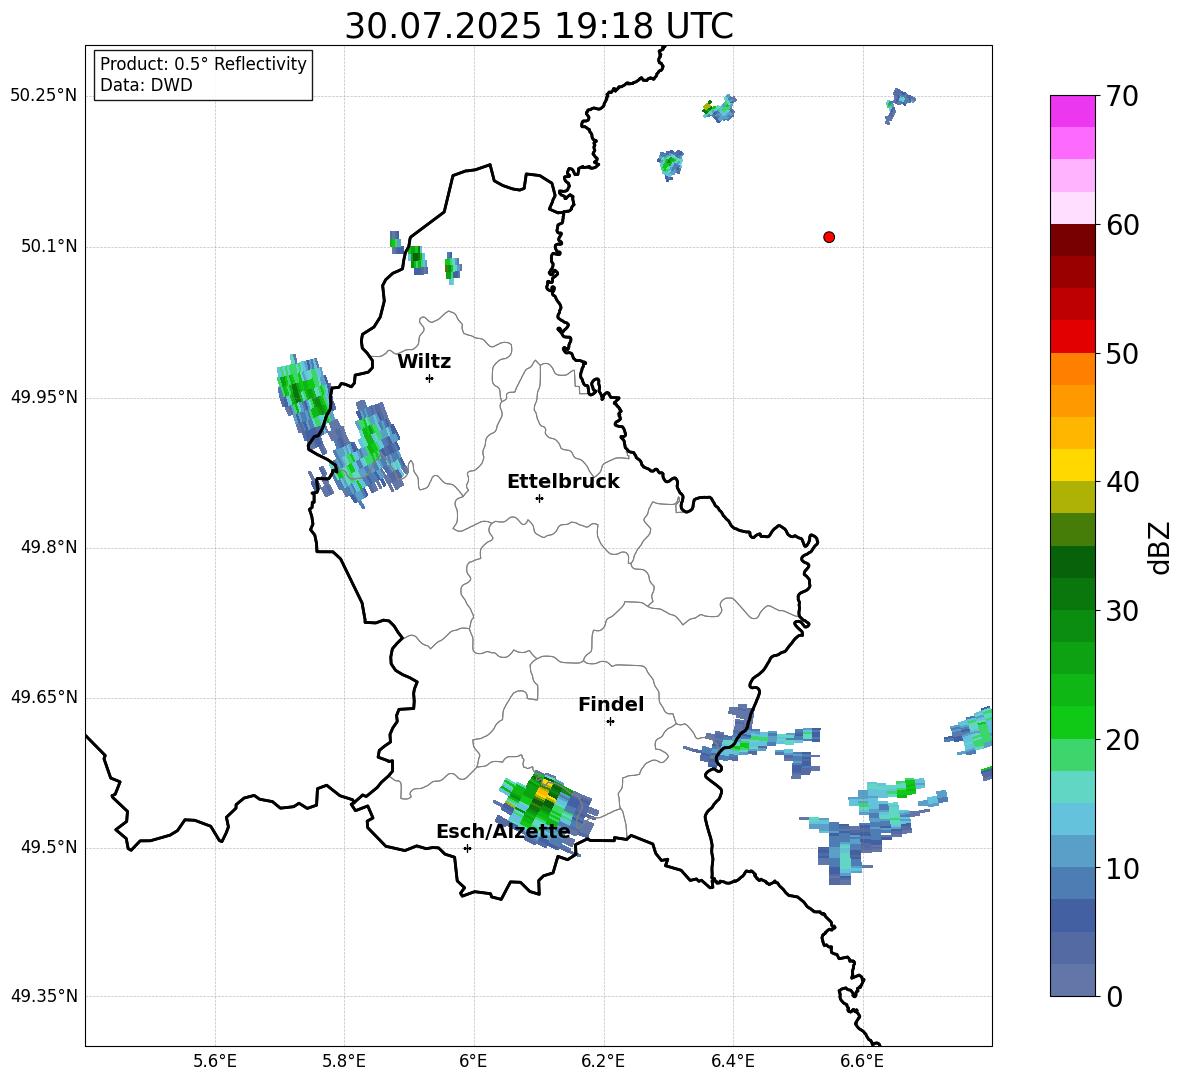
Task: Click the 50 tick label on colorbar
Action: (x=1122, y=354)
